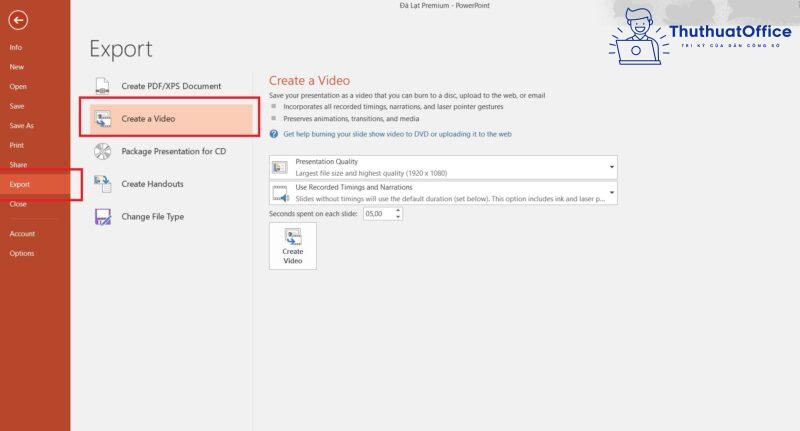Viewport: 800px width, 431px height.
Task: Click the seconds per slide input field
Action: click(x=379, y=214)
